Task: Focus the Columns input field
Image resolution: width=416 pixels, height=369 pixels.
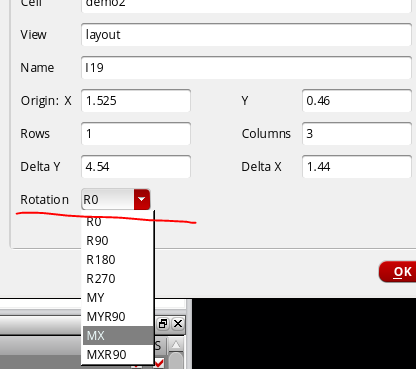Action: [357, 134]
